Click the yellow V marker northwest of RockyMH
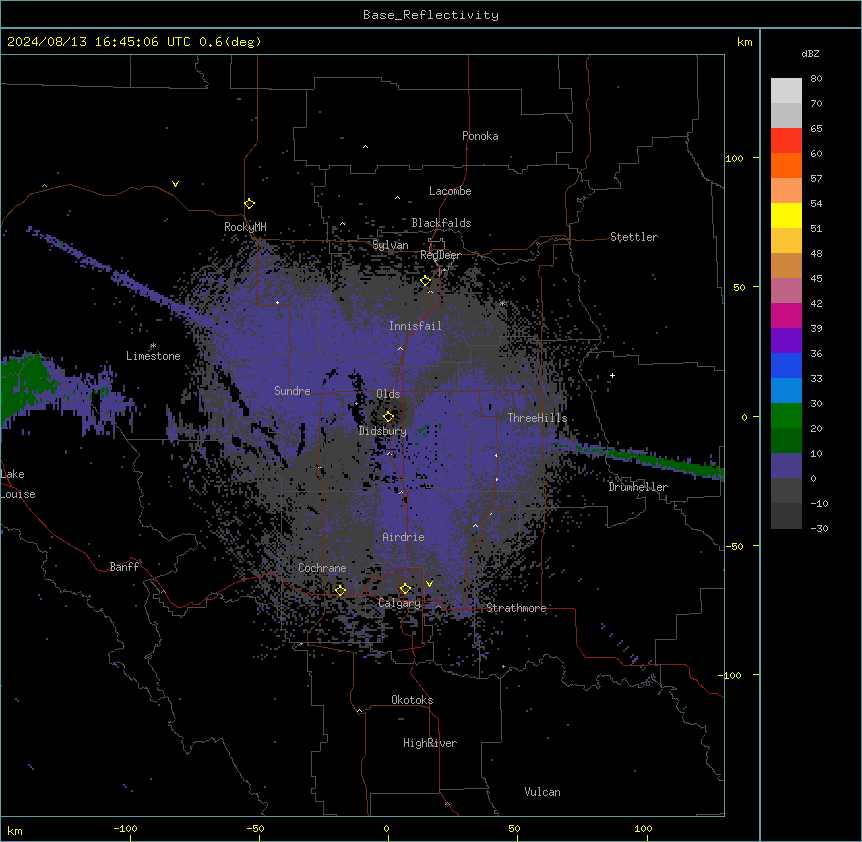The width and height of the screenshot is (862, 842). pyautogui.click(x=175, y=184)
